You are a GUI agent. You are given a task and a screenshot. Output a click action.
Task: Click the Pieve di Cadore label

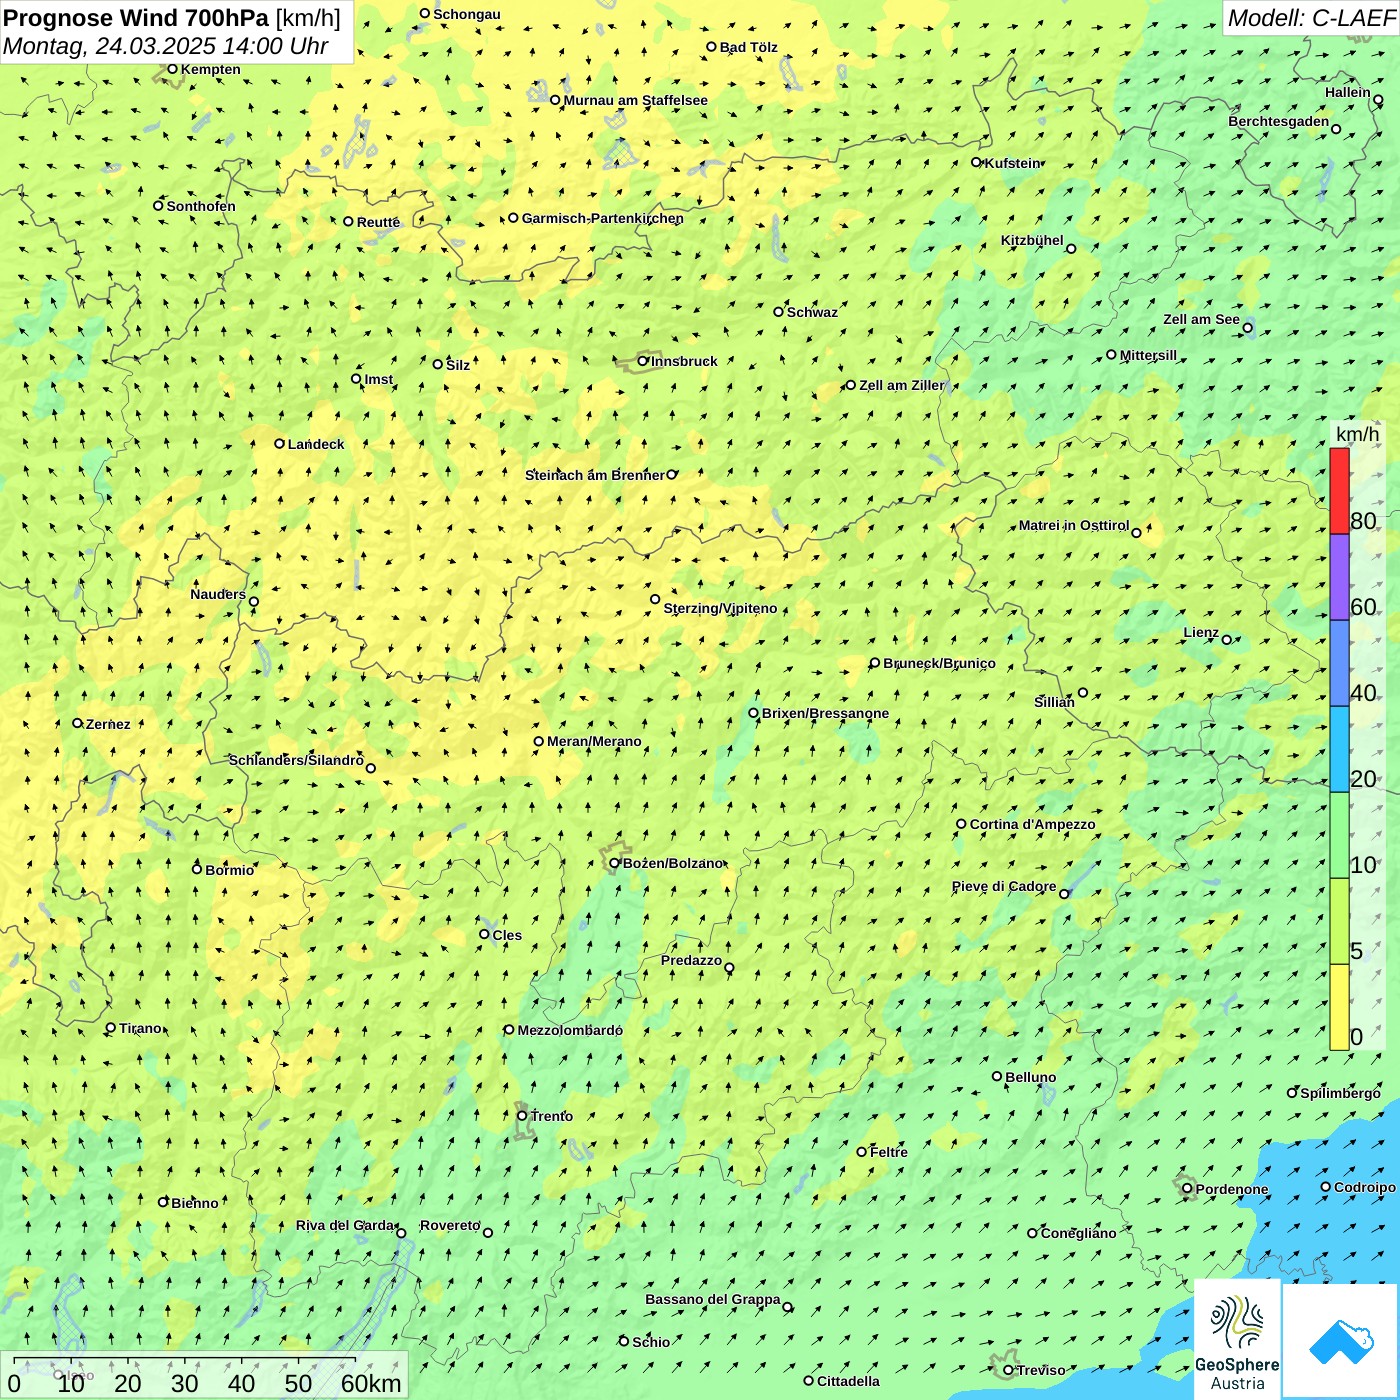(1004, 886)
